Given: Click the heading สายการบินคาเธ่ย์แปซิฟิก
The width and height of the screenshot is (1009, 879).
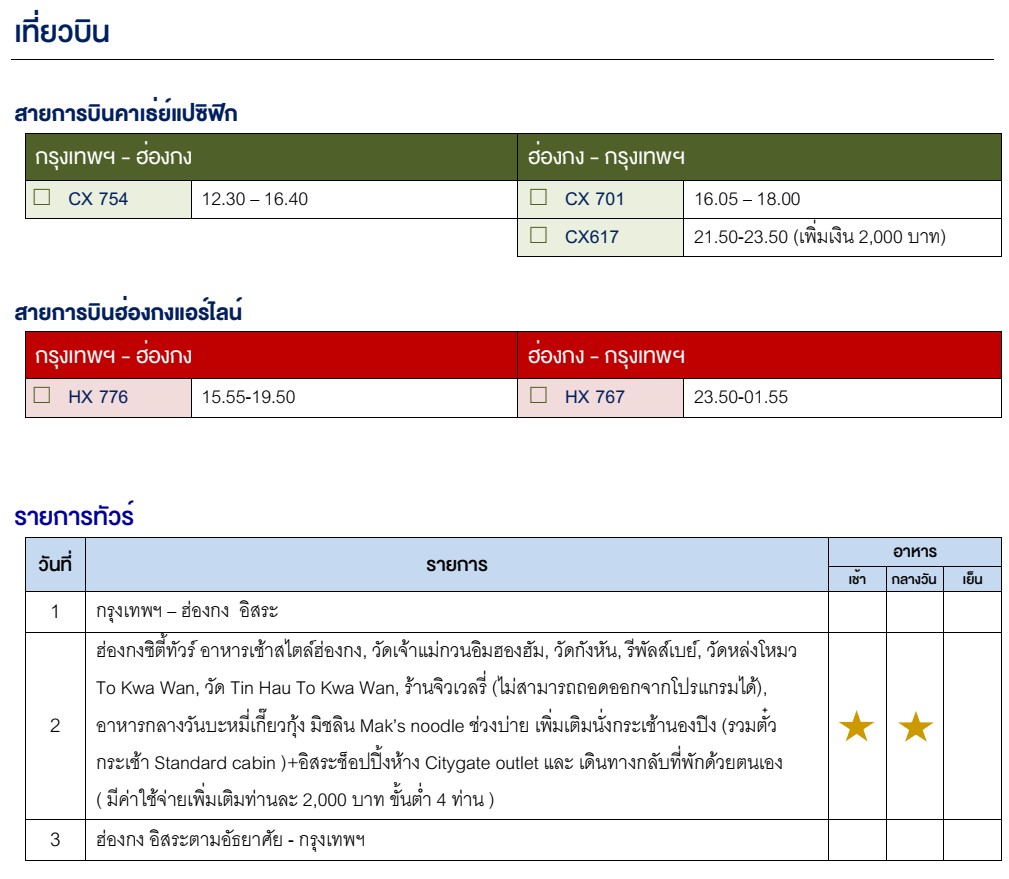Looking at the screenshot, I should tap(126, 112).
